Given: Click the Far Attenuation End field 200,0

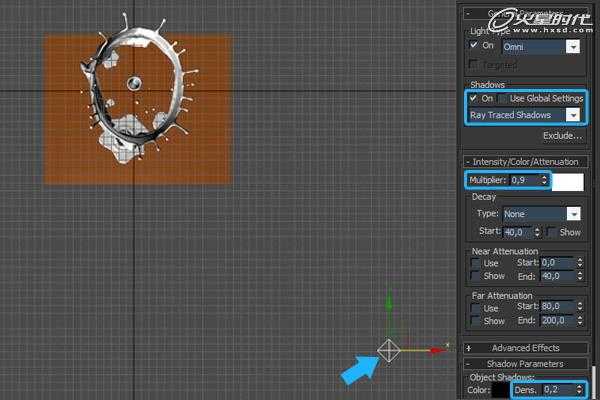Looking at the screenshot, I should pos(558,320).
